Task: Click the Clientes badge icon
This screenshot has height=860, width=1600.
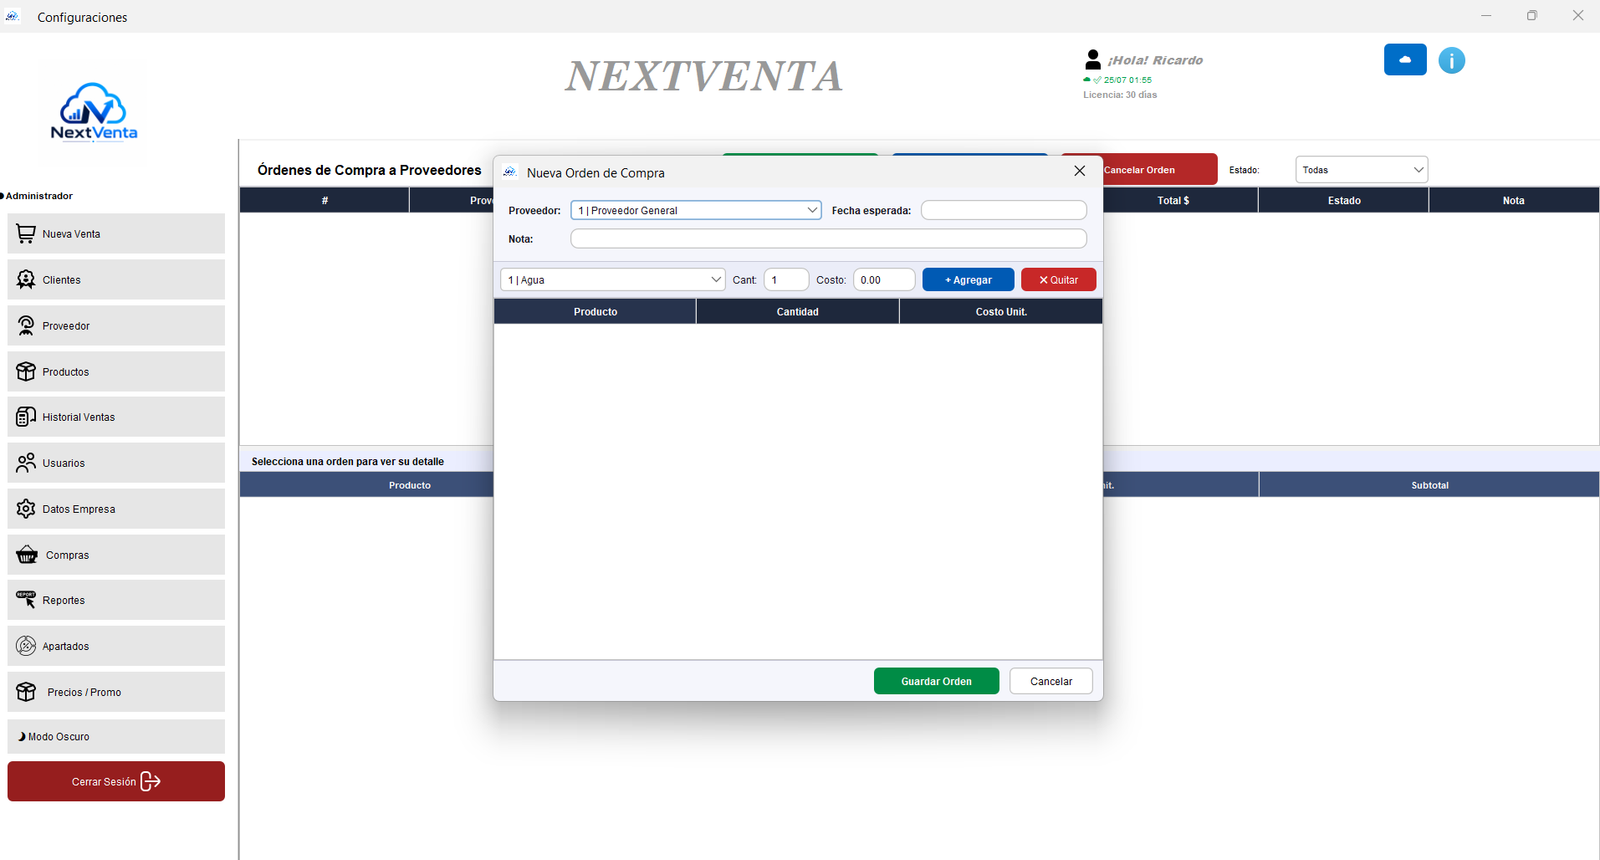Action: [26, 280]
